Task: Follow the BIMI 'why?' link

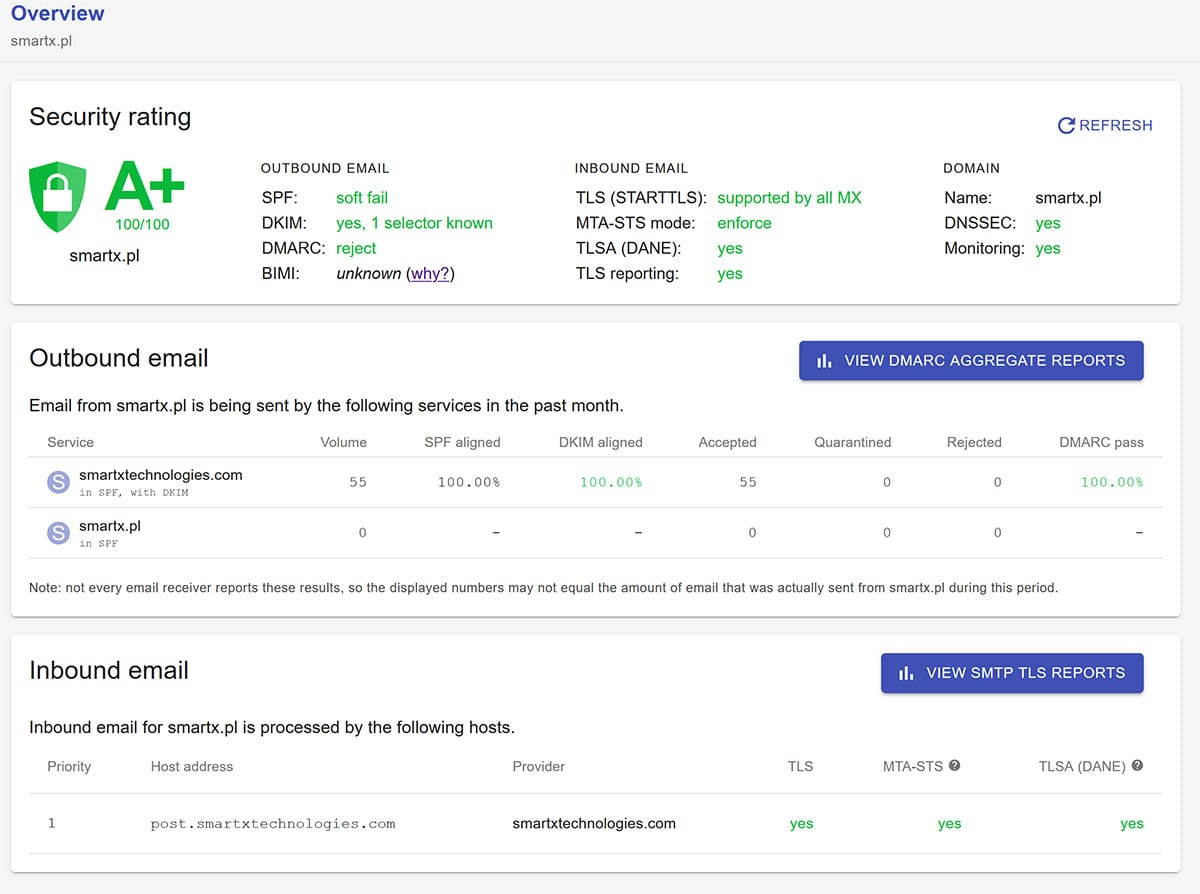Action: coord(430,274)
